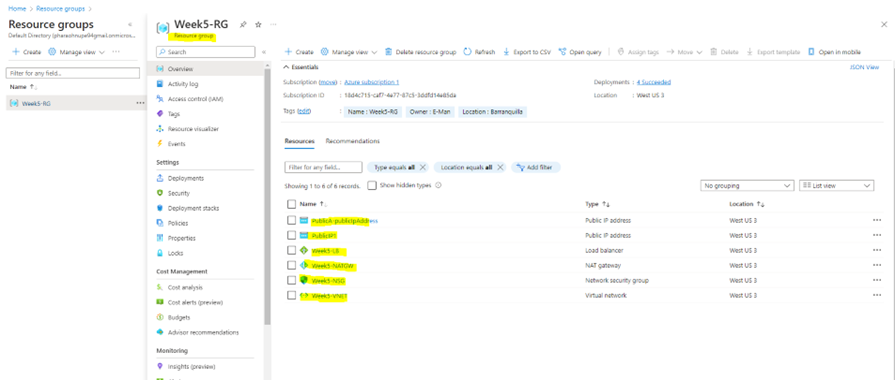Click the Refresh toolbar button

[x=479, y=52]
